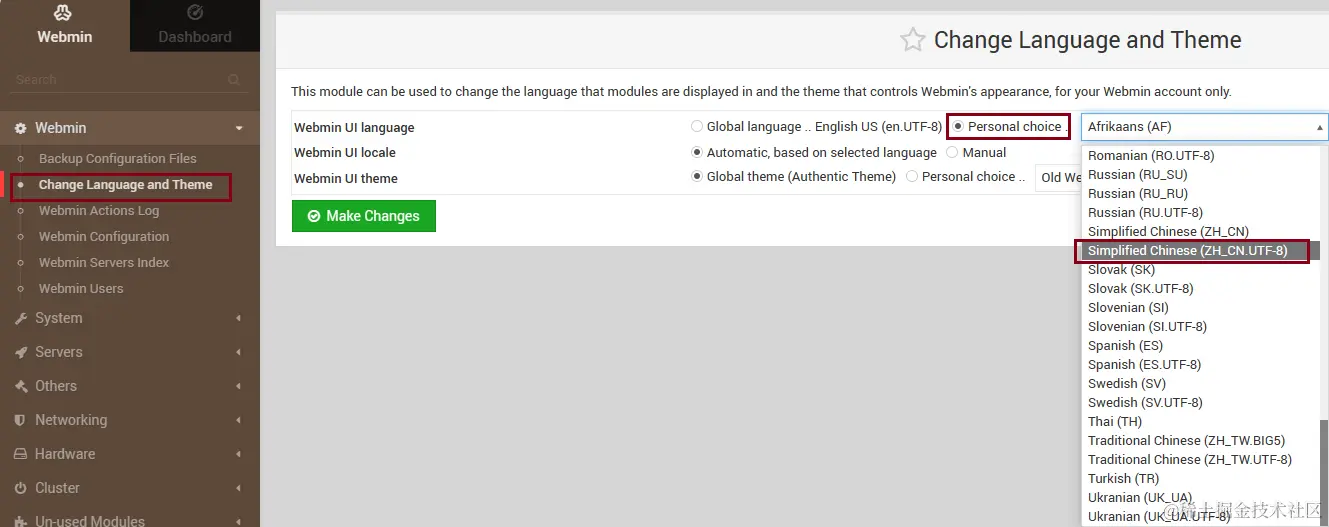Expand the Un-used Modules arrow
This screenshot has height=527, width=1329.
tap(239, 521)
